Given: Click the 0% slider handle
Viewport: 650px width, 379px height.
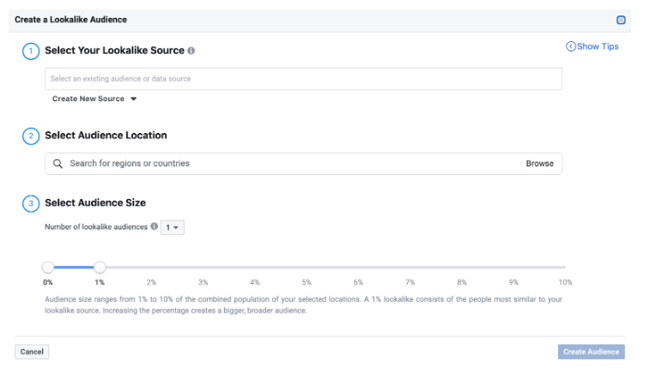Looking at the screenshot, I should tap(48, 267).
